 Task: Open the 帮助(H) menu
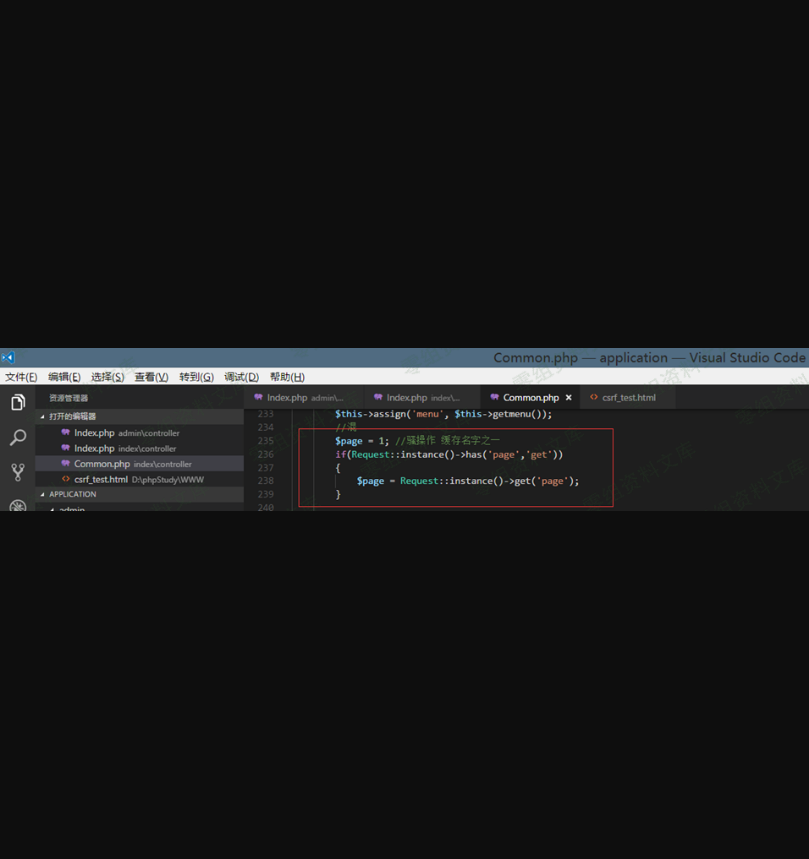coord(287,377)
